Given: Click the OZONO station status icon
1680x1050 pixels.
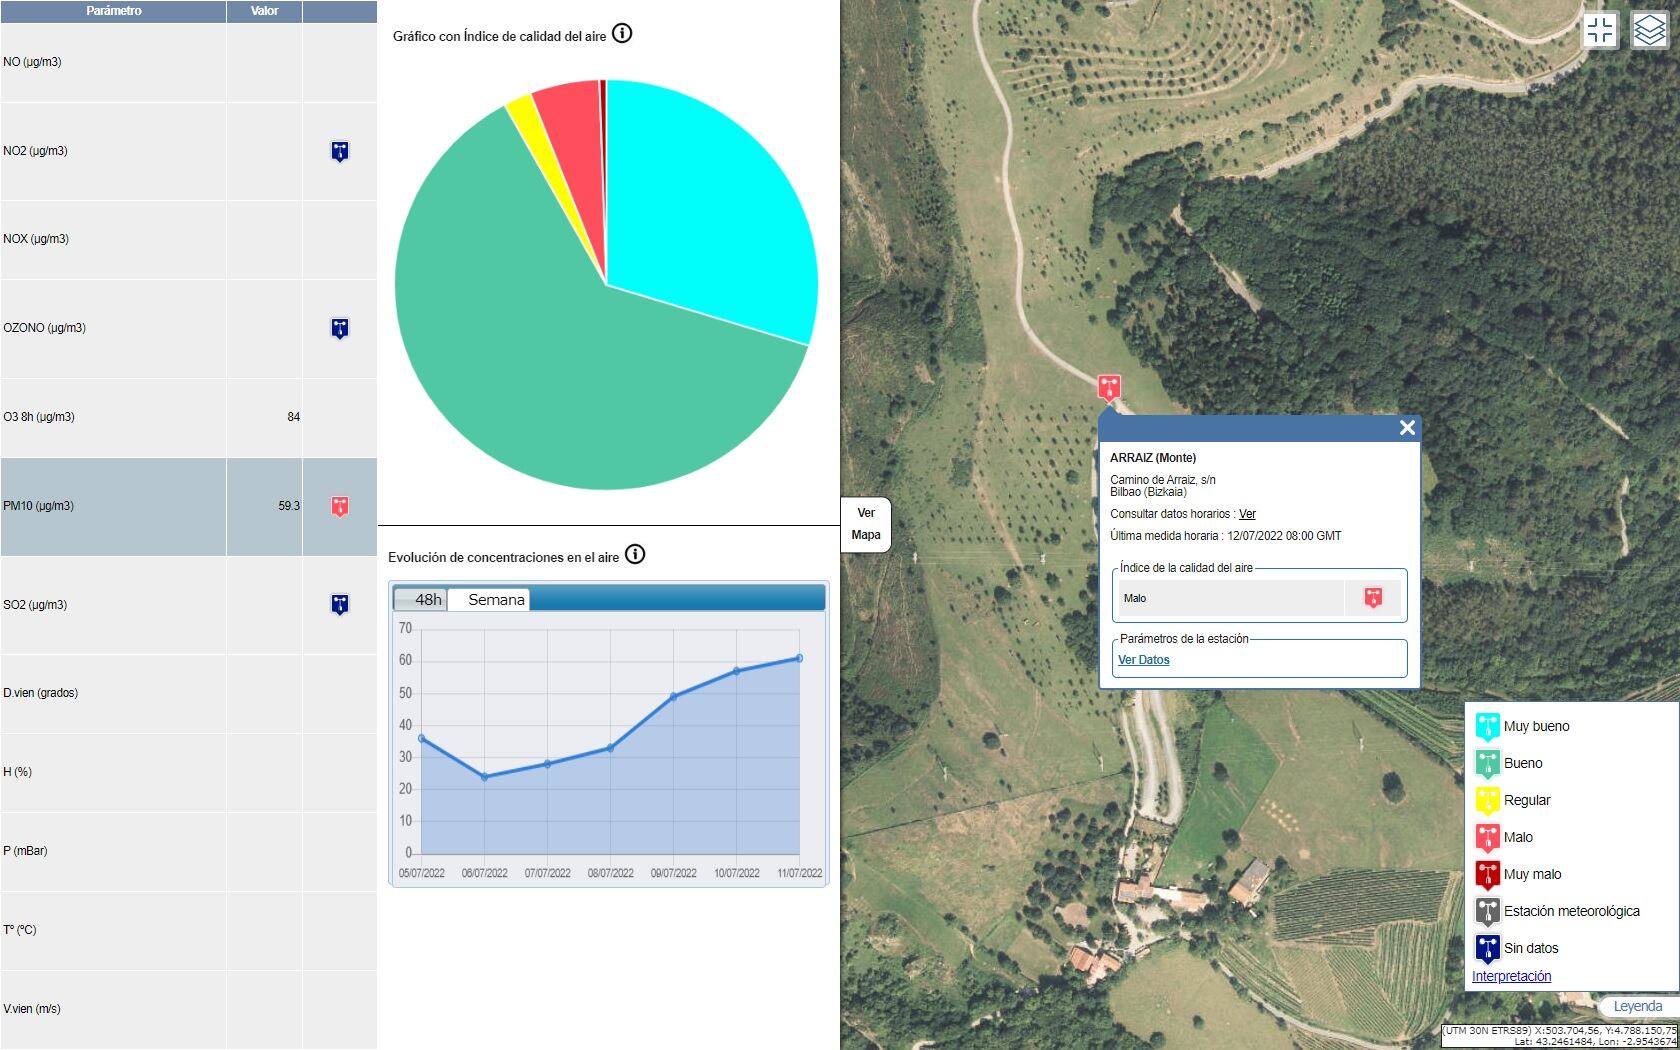Looking at the screenshot, I should pos(340,328).
